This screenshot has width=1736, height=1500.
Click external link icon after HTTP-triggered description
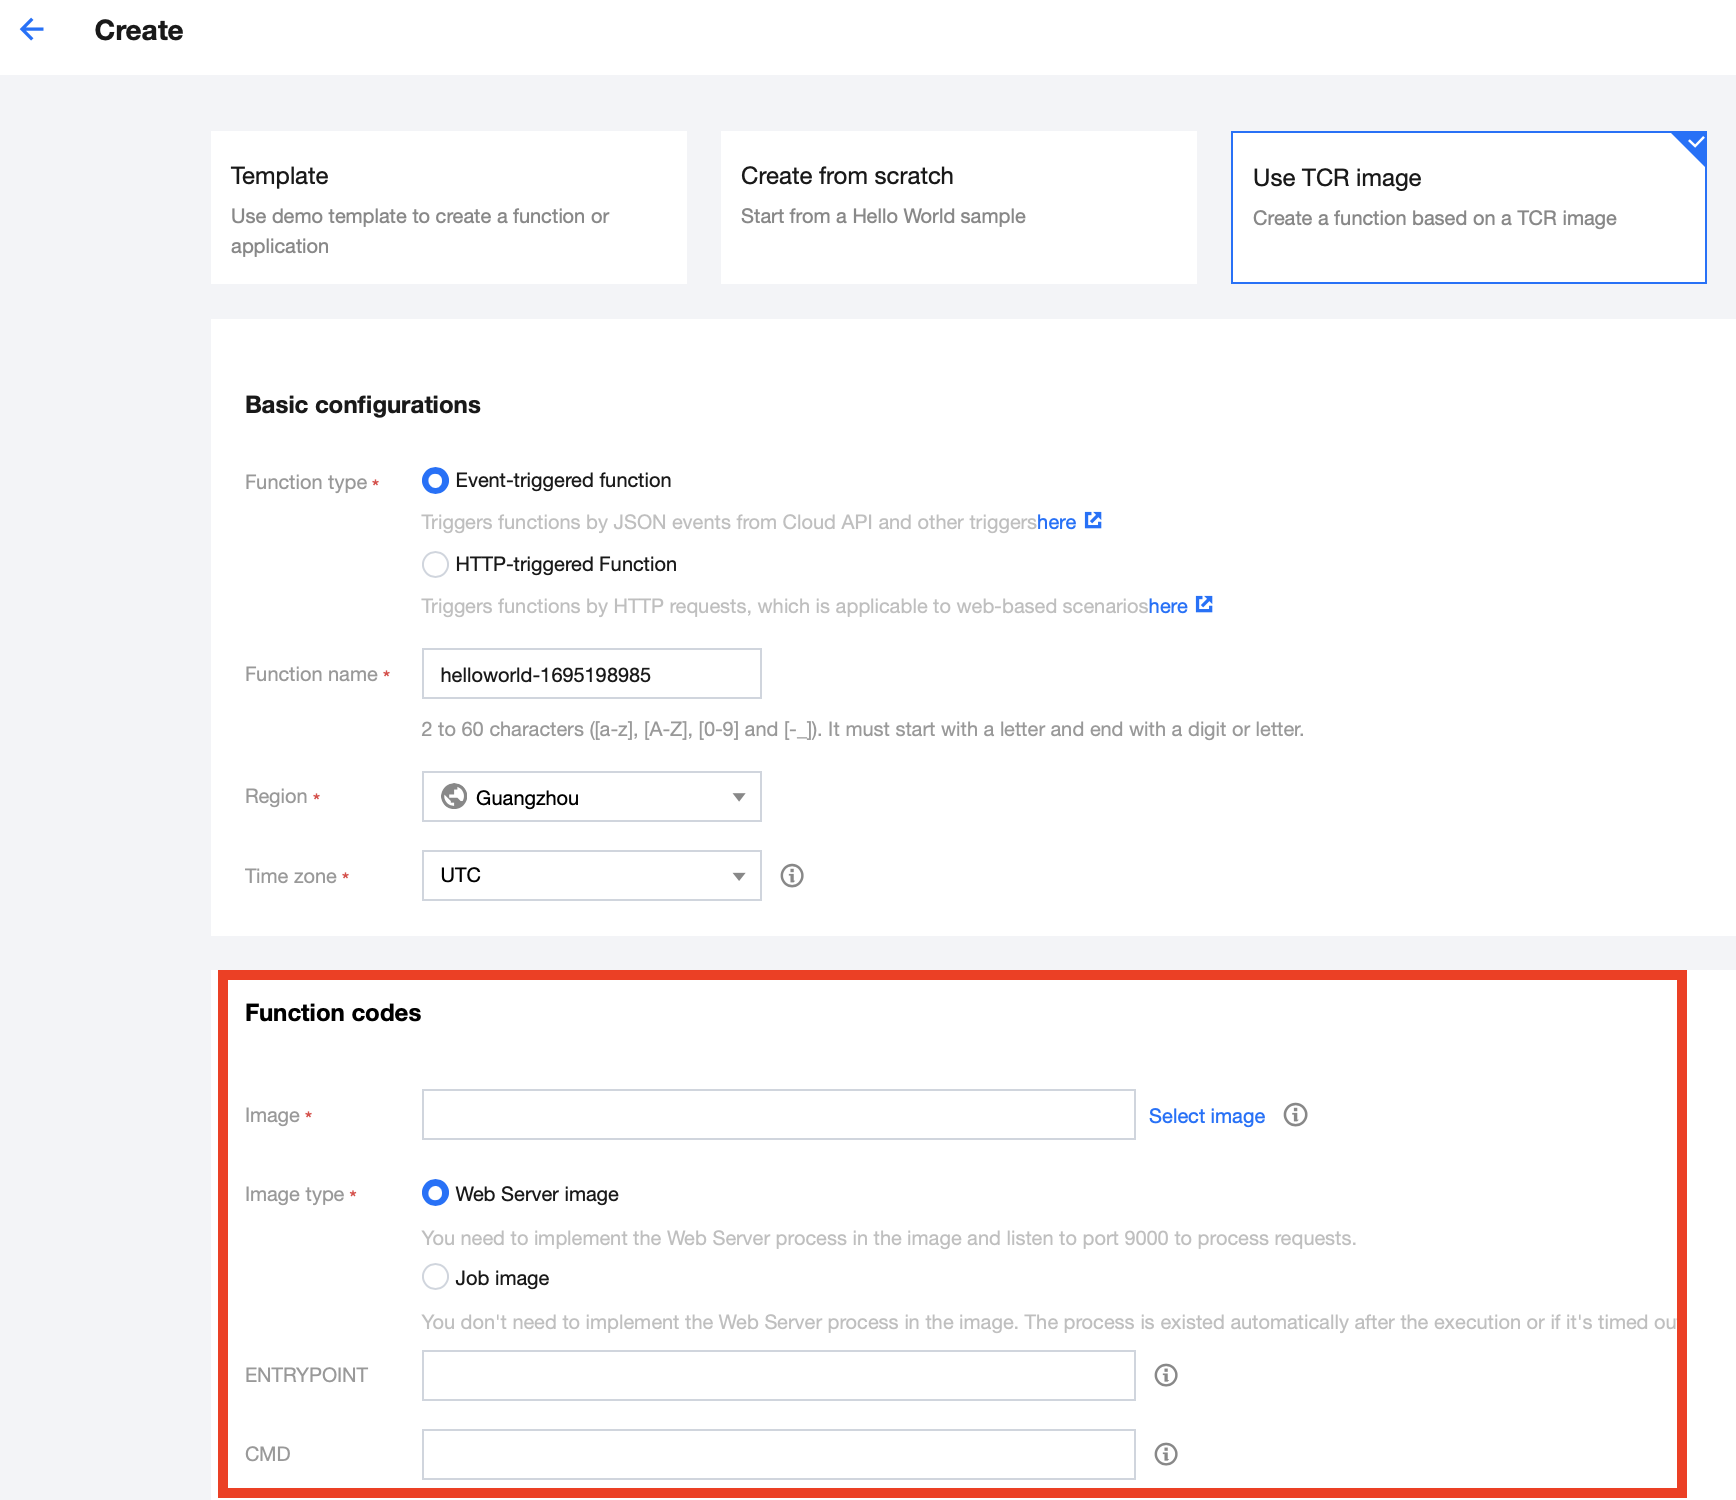pos(1204,605)
